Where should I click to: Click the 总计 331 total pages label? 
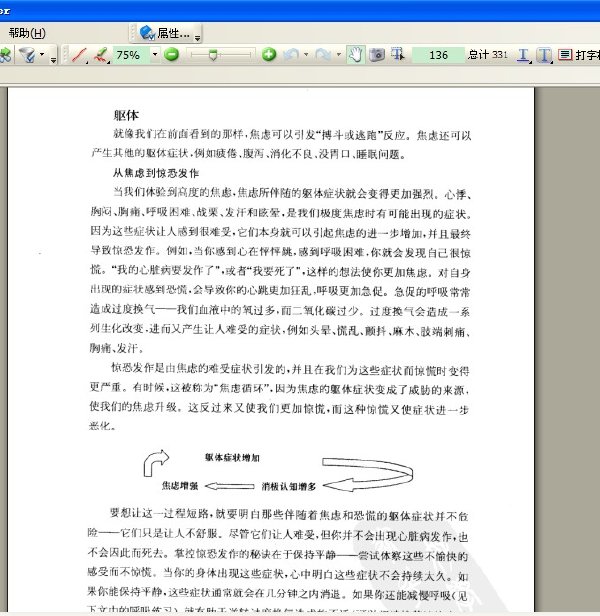click(488, 55)
